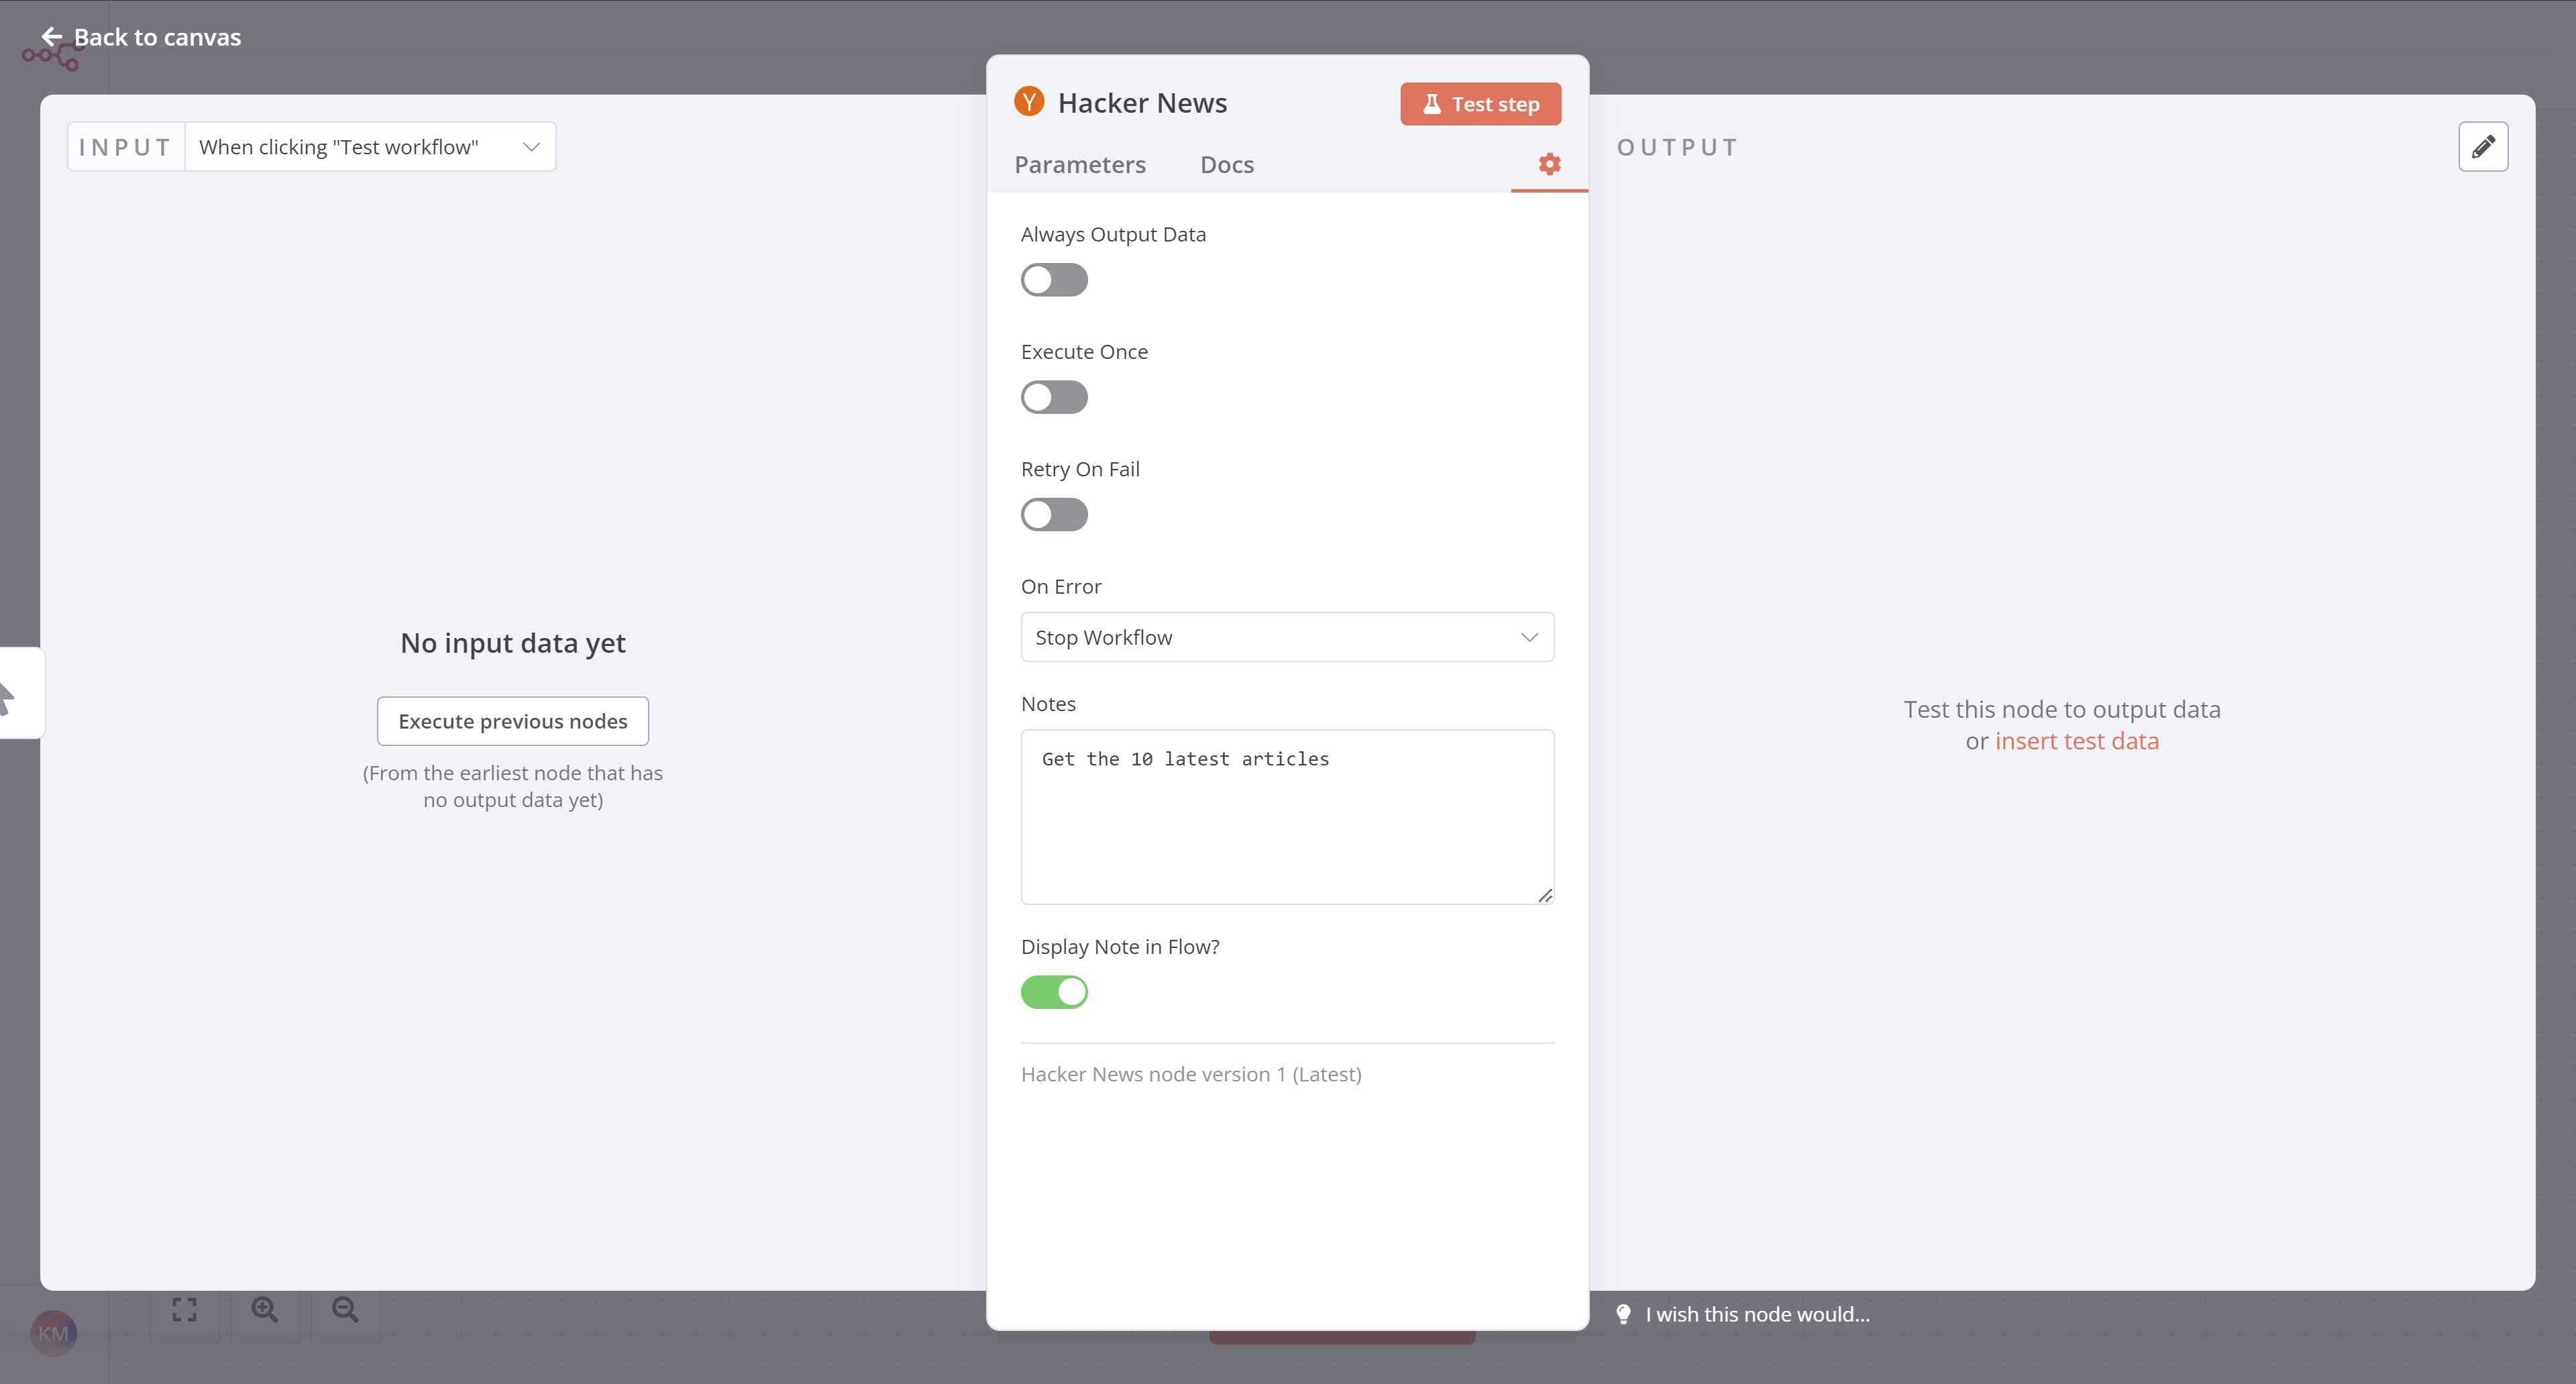Click the insert test data link
The image size is (2576, 1384).
2077,740
